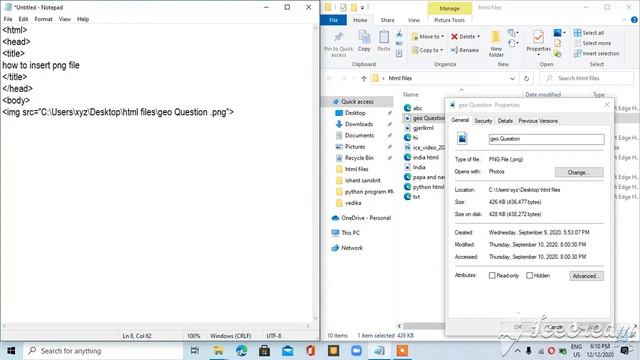Open Microsoft Edge from taskbar
Screen dimensions: 640x360
pyautogui.click(x=241, y=351)
